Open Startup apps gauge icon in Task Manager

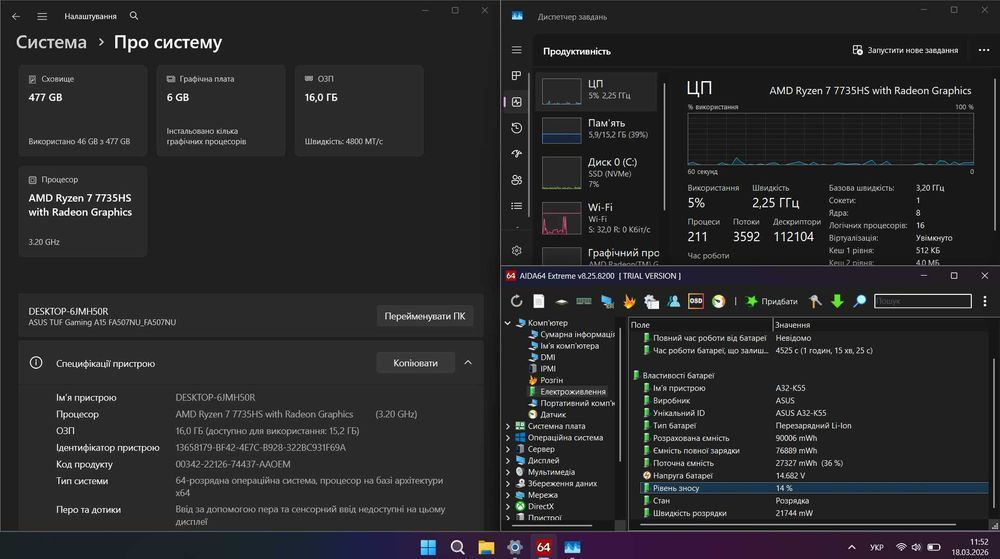point(517,154)
